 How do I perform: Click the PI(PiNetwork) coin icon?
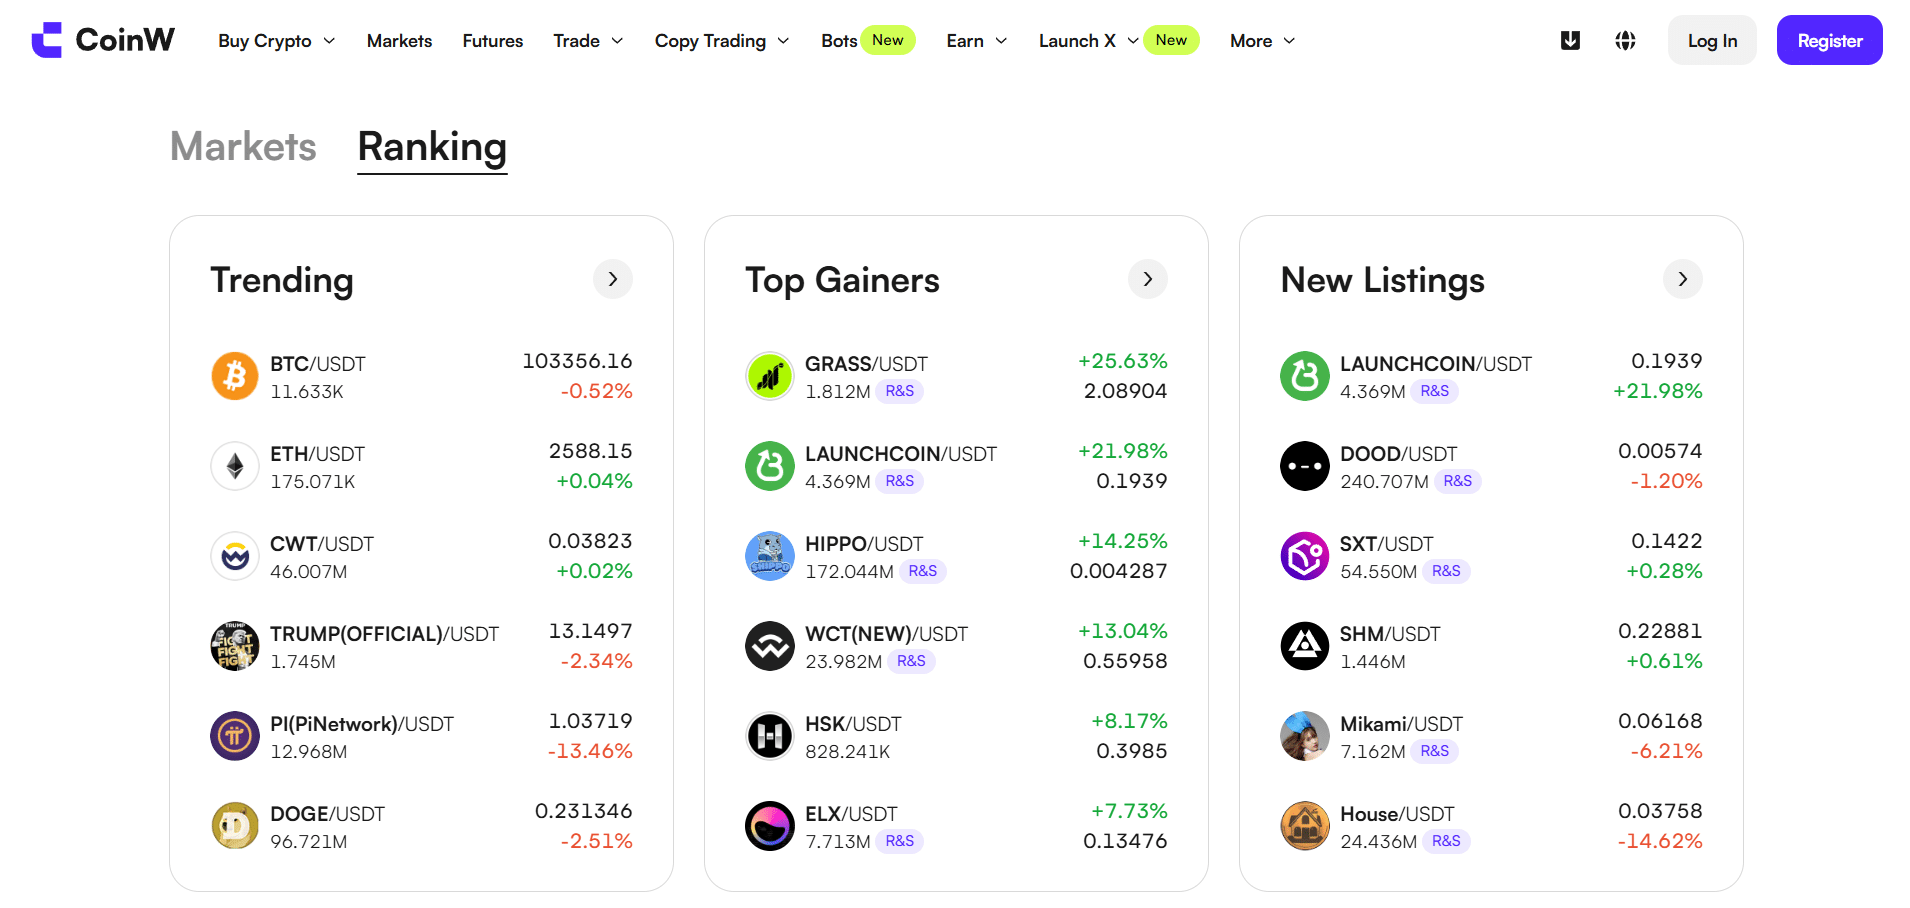point(235,736)
